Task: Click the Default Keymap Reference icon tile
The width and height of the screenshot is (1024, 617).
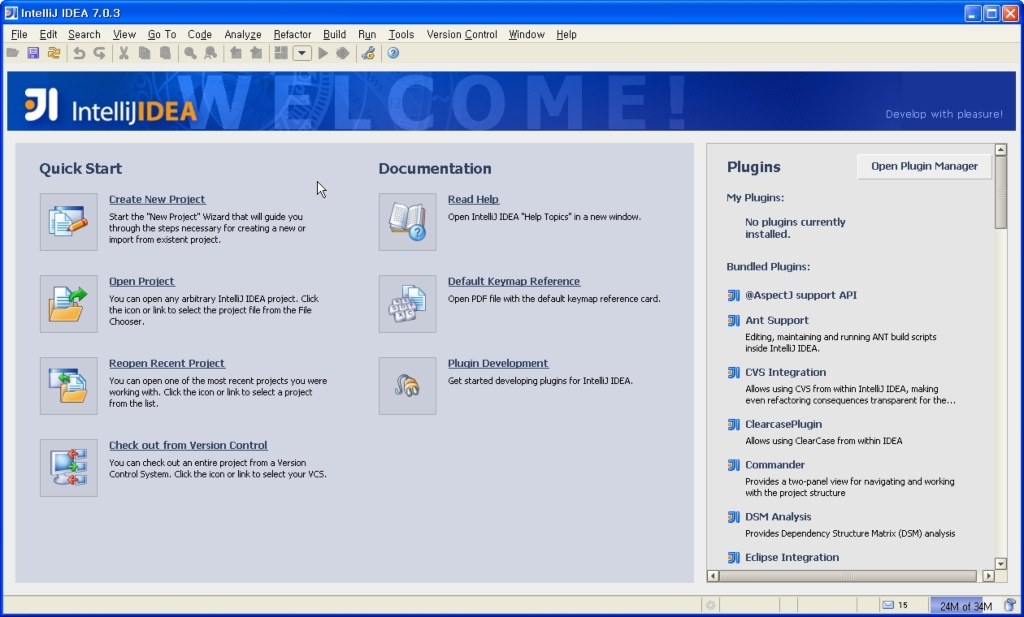Action: click(x=408, y=304)
